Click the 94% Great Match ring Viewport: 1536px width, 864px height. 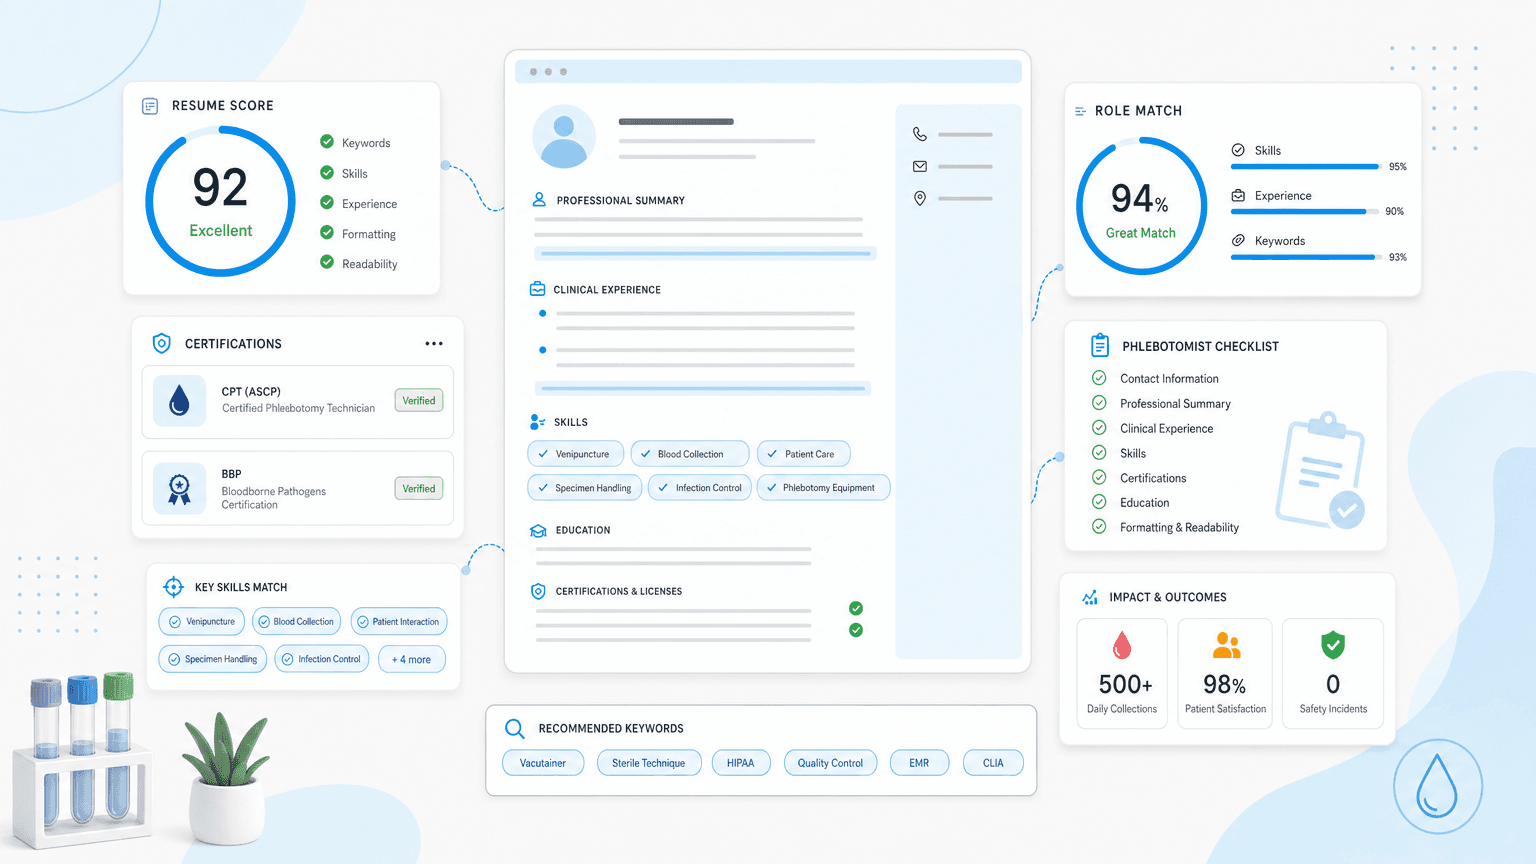(1141, 206)
